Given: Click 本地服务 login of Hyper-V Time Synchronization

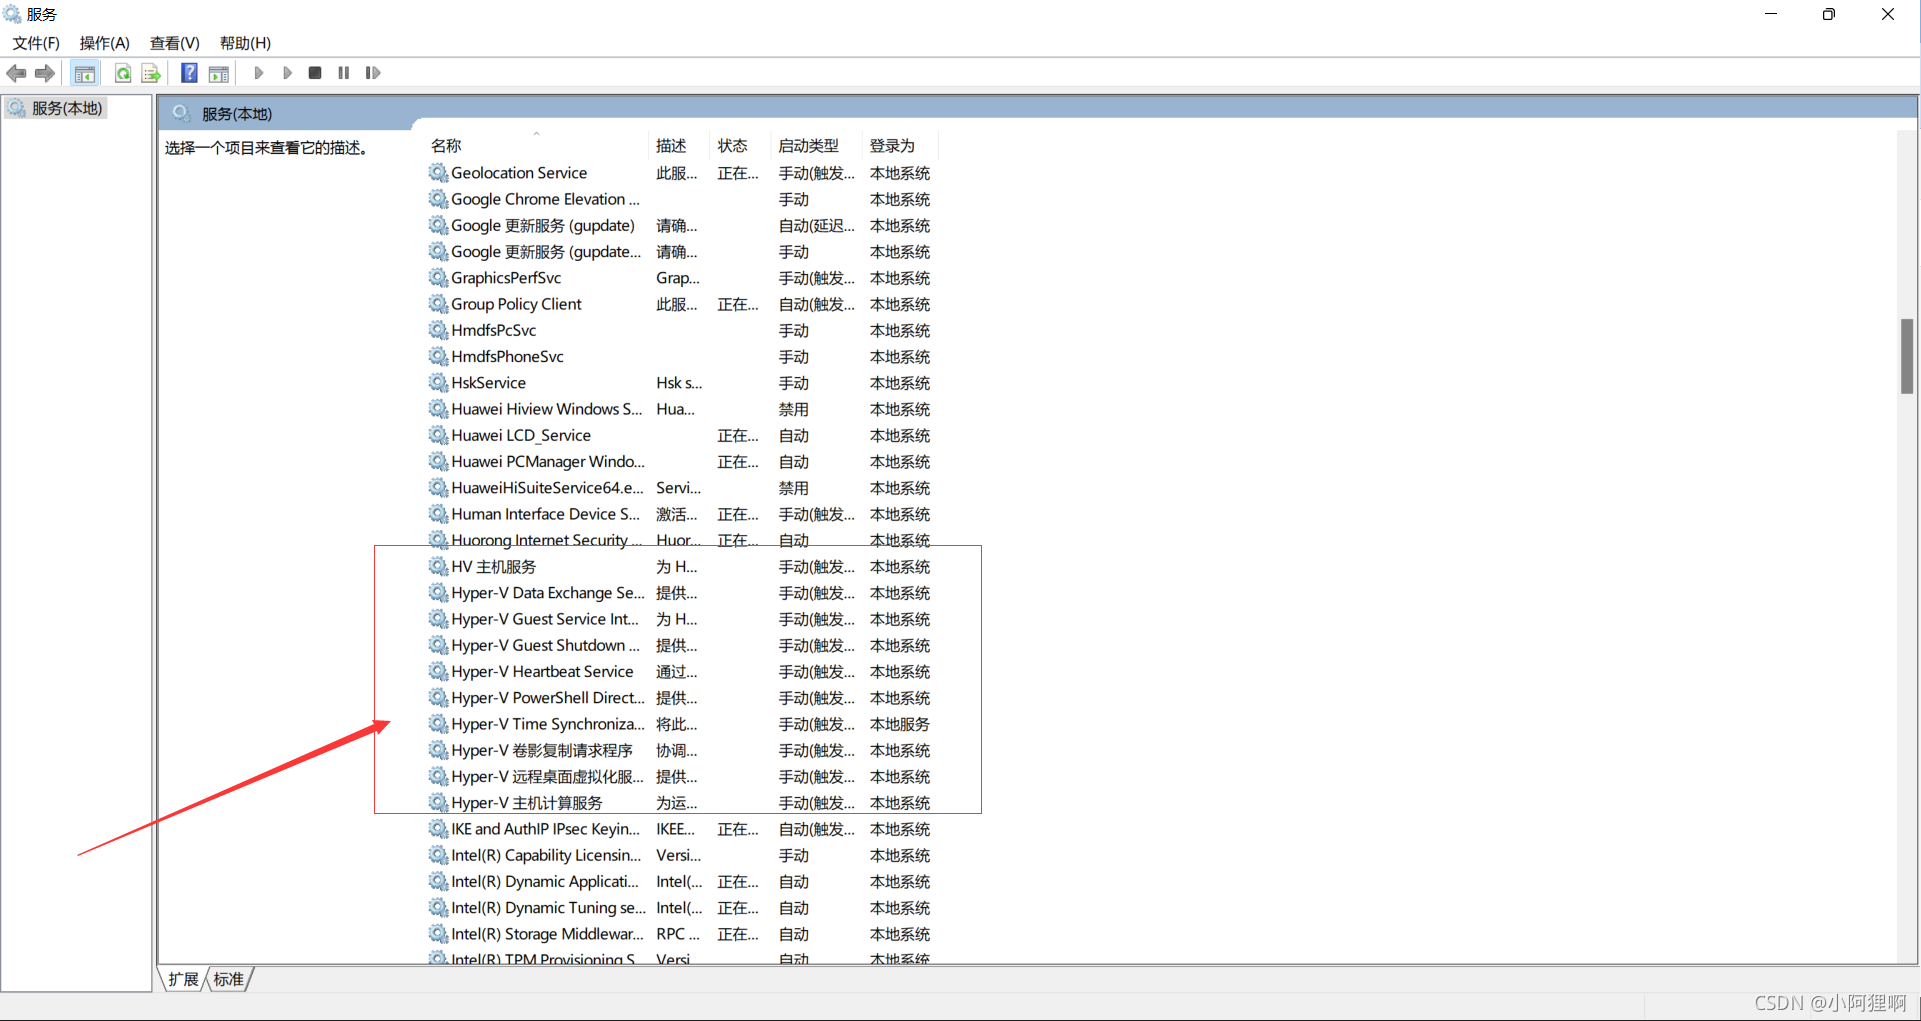Looking at the screenshot, I should pyautogui.click(x=900, y=724).
